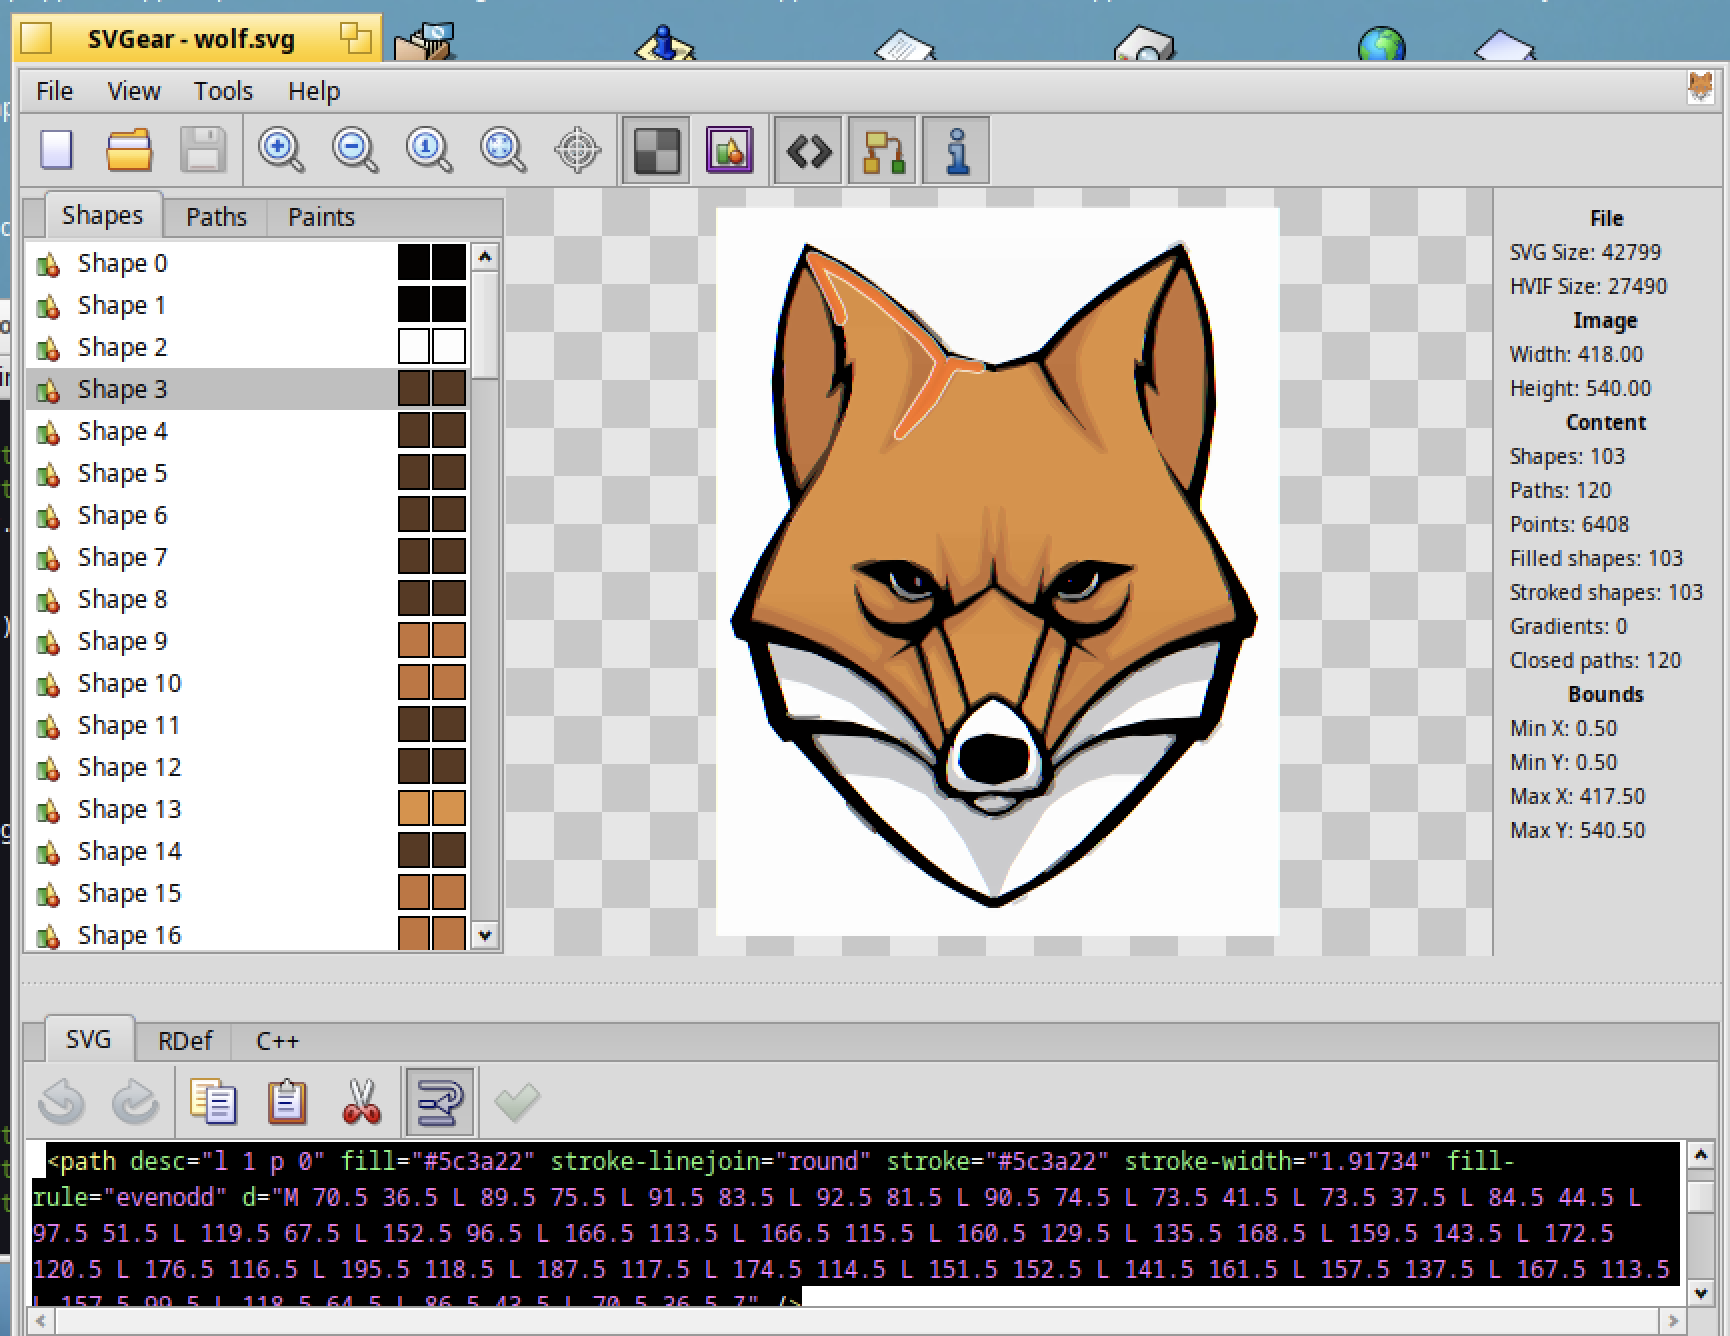Click the Zoom Out magnifier
Screen dimensions: 1730x1336
[x=355, y=151]
